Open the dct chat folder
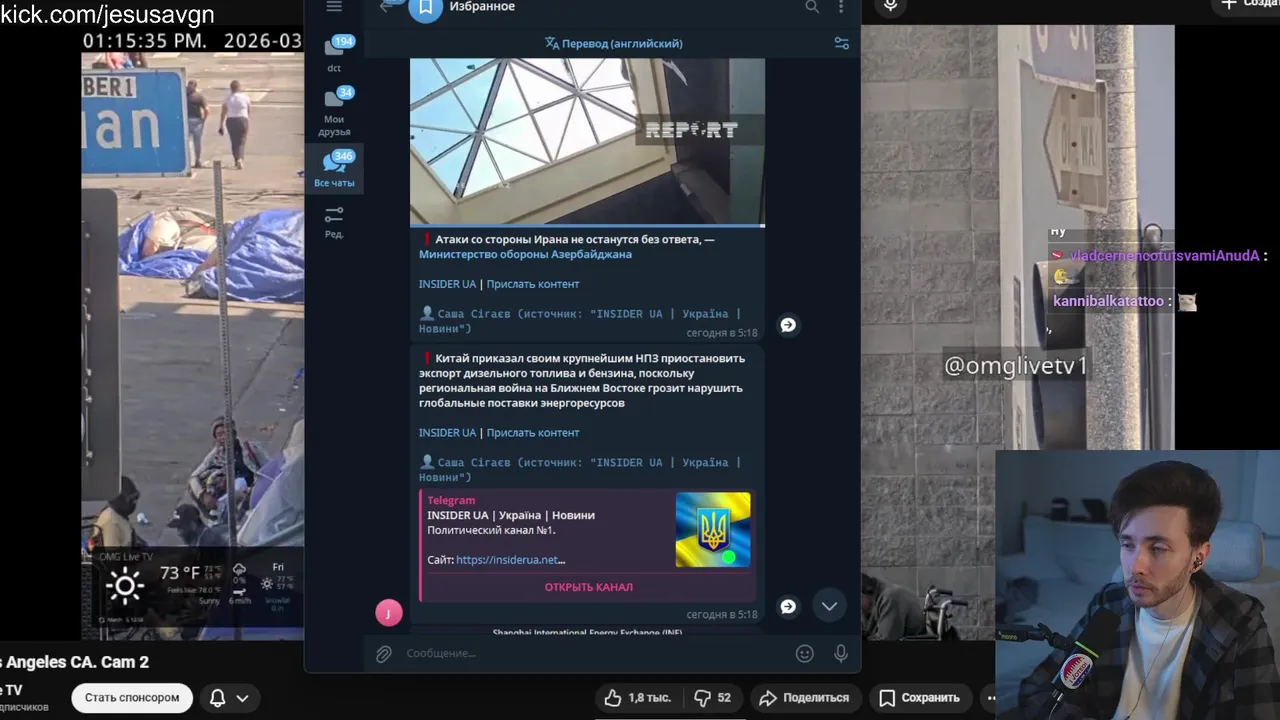This screenshot has width=1280, height=720. coord(334,54)
